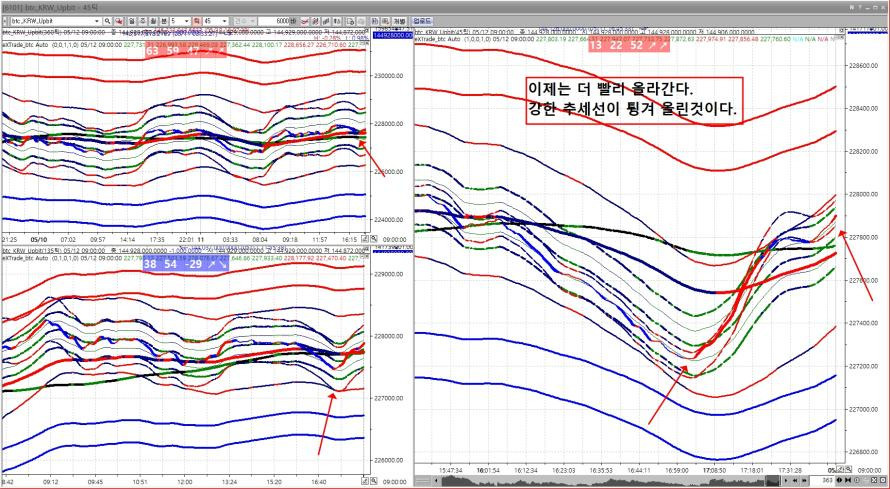Select the 분 (minute) period button
The image size is (890, 489).
point(164,21)
